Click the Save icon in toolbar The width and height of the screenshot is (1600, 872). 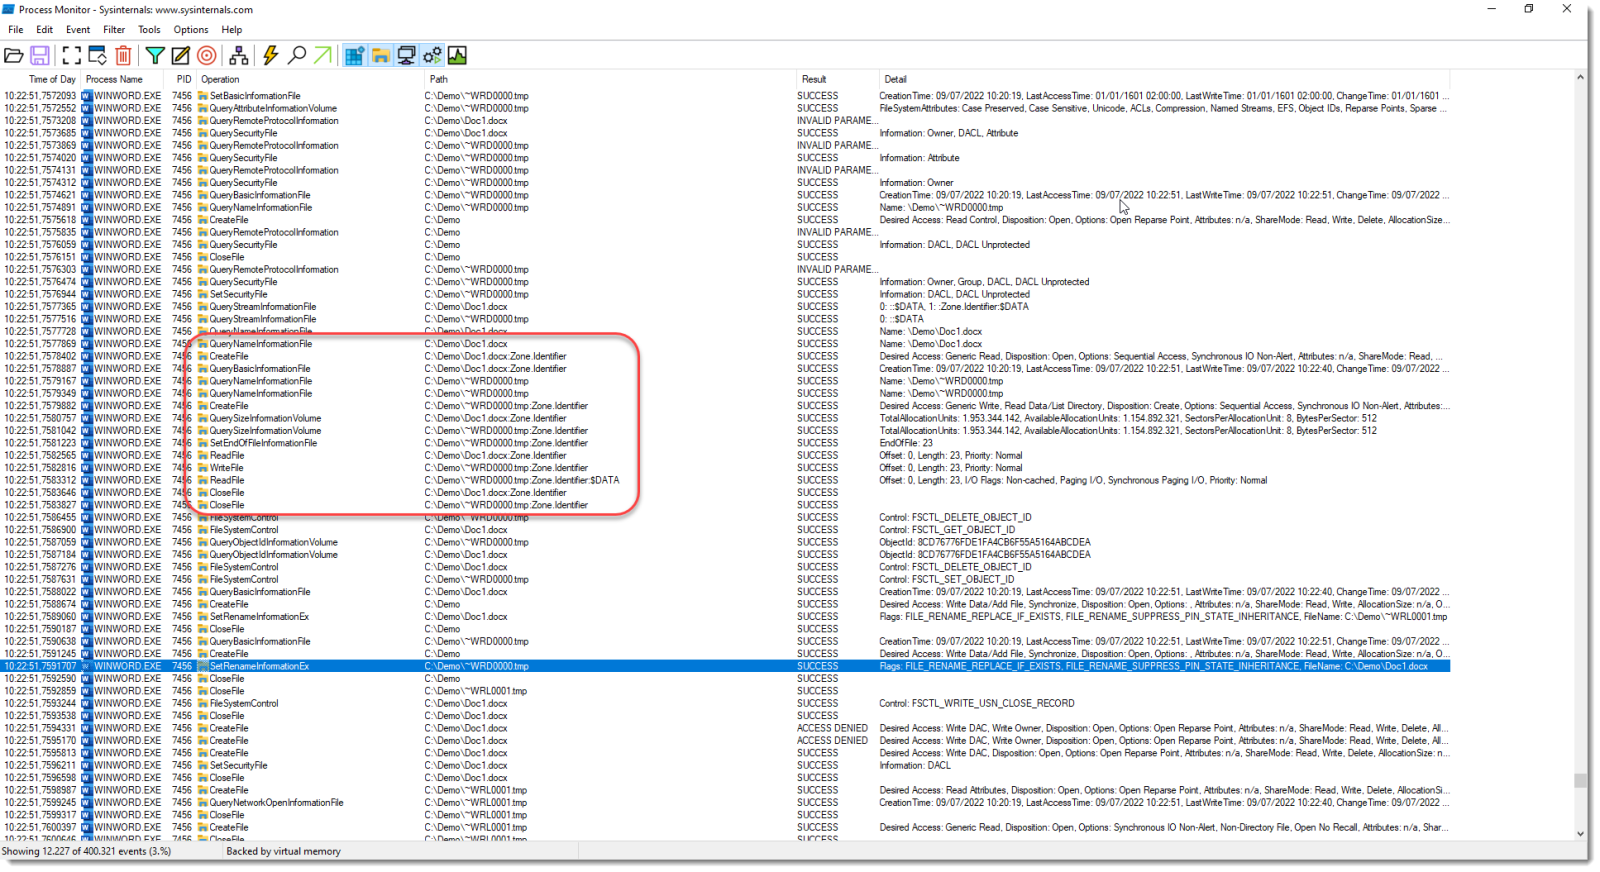(40, 56)
